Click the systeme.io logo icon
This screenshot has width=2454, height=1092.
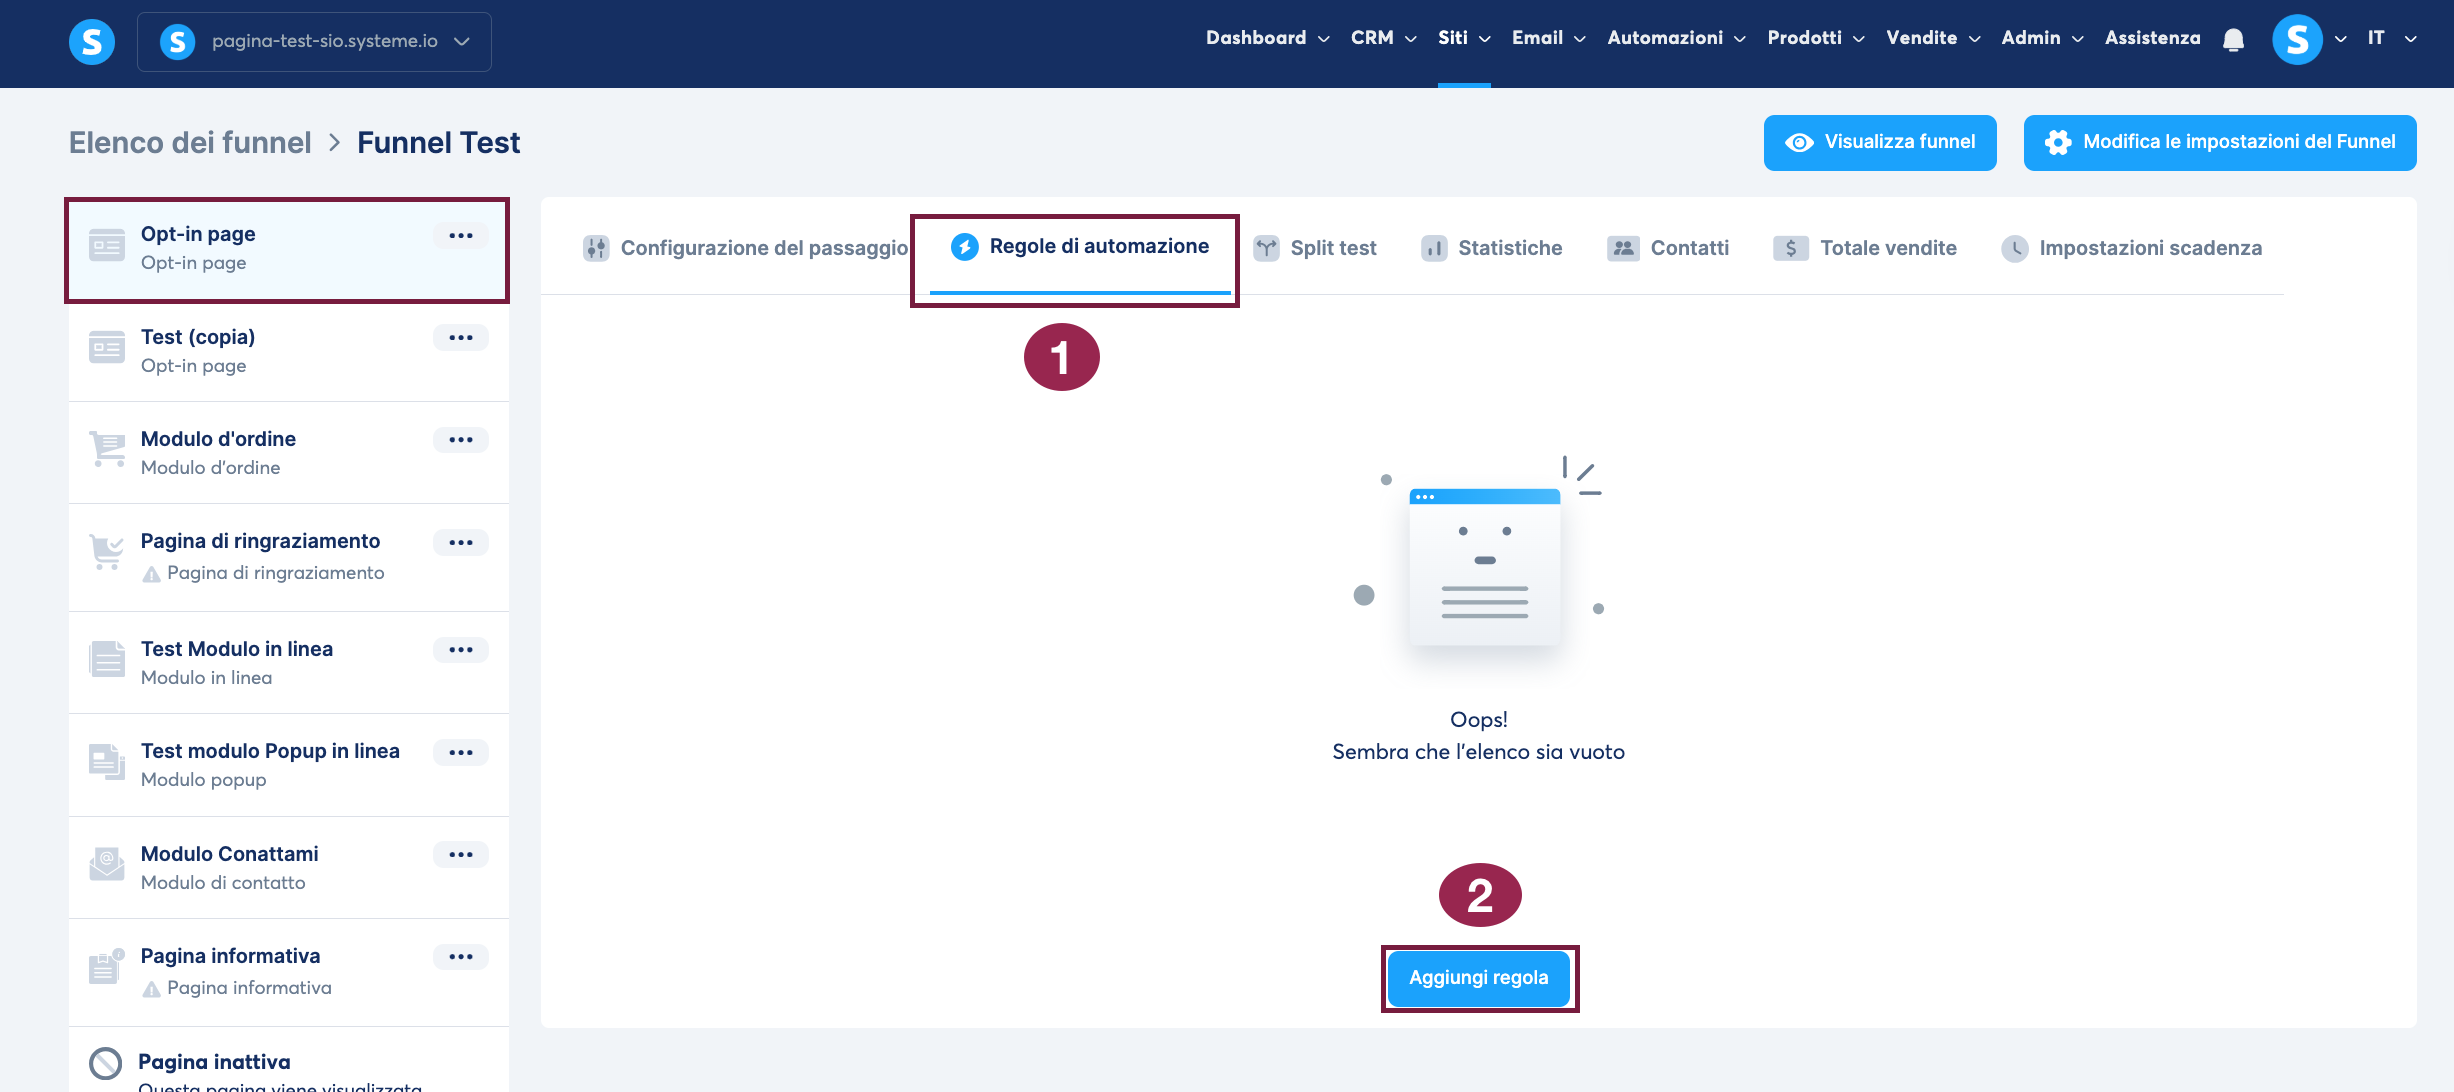tap(91, 42)
